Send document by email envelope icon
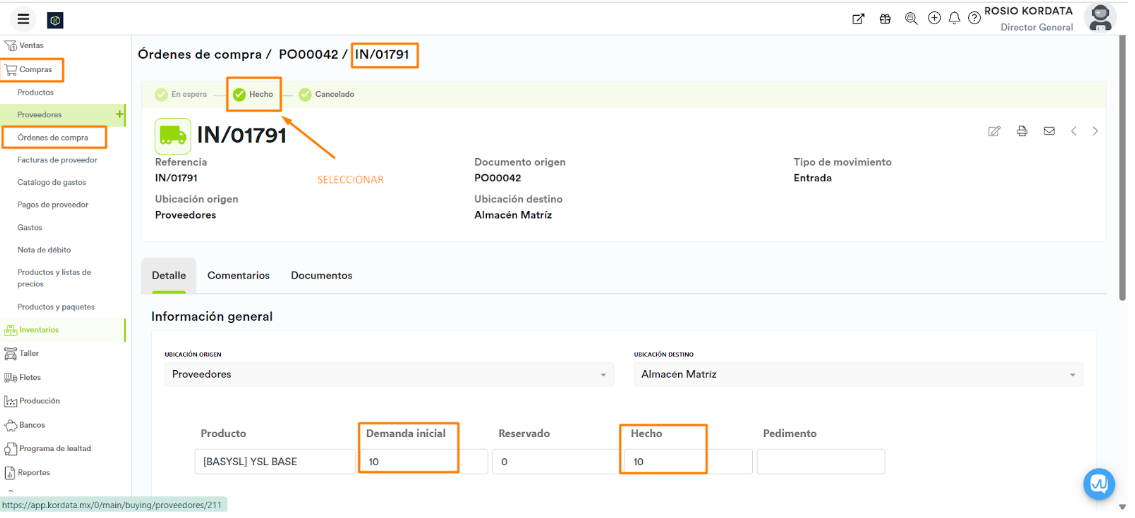 pyautogui.click(x=1049, y=131)
